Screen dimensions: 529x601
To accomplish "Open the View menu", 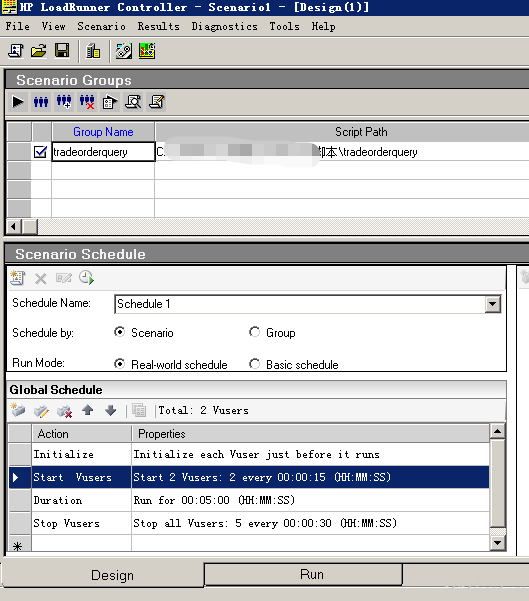I will point(53,26).
